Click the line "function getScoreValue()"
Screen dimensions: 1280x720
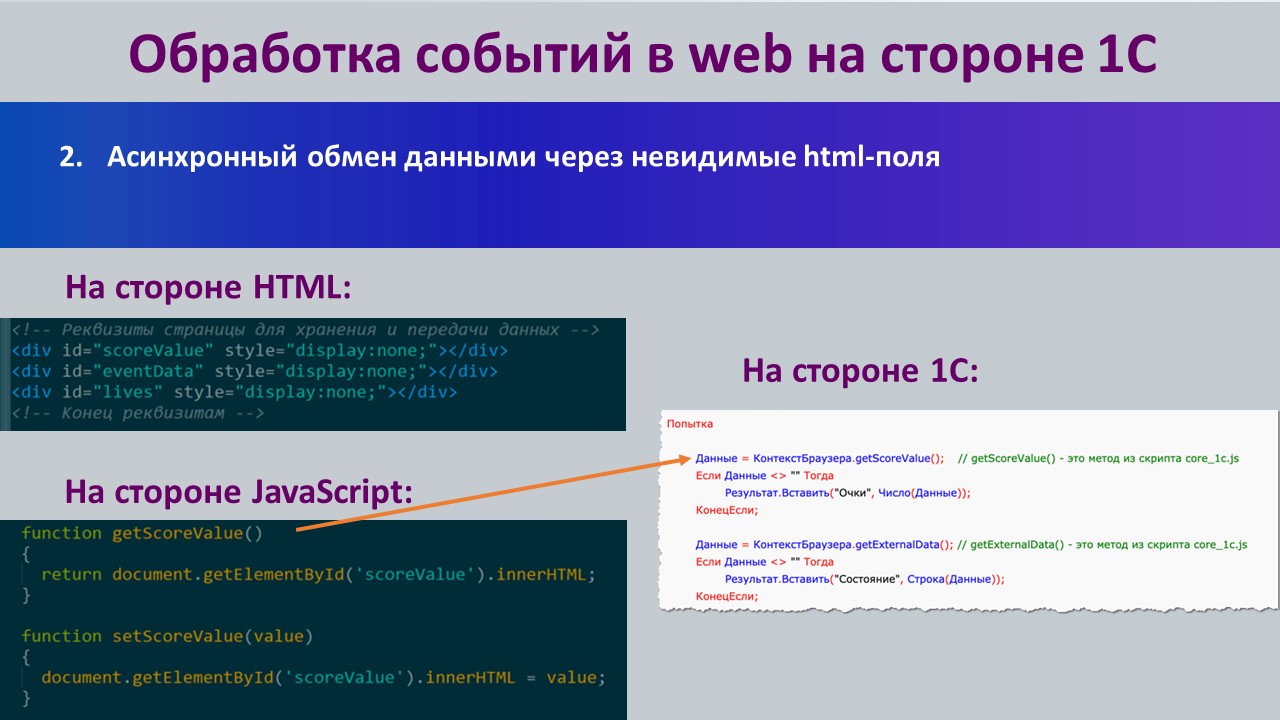pyautogui.click(x=142, y=533)
